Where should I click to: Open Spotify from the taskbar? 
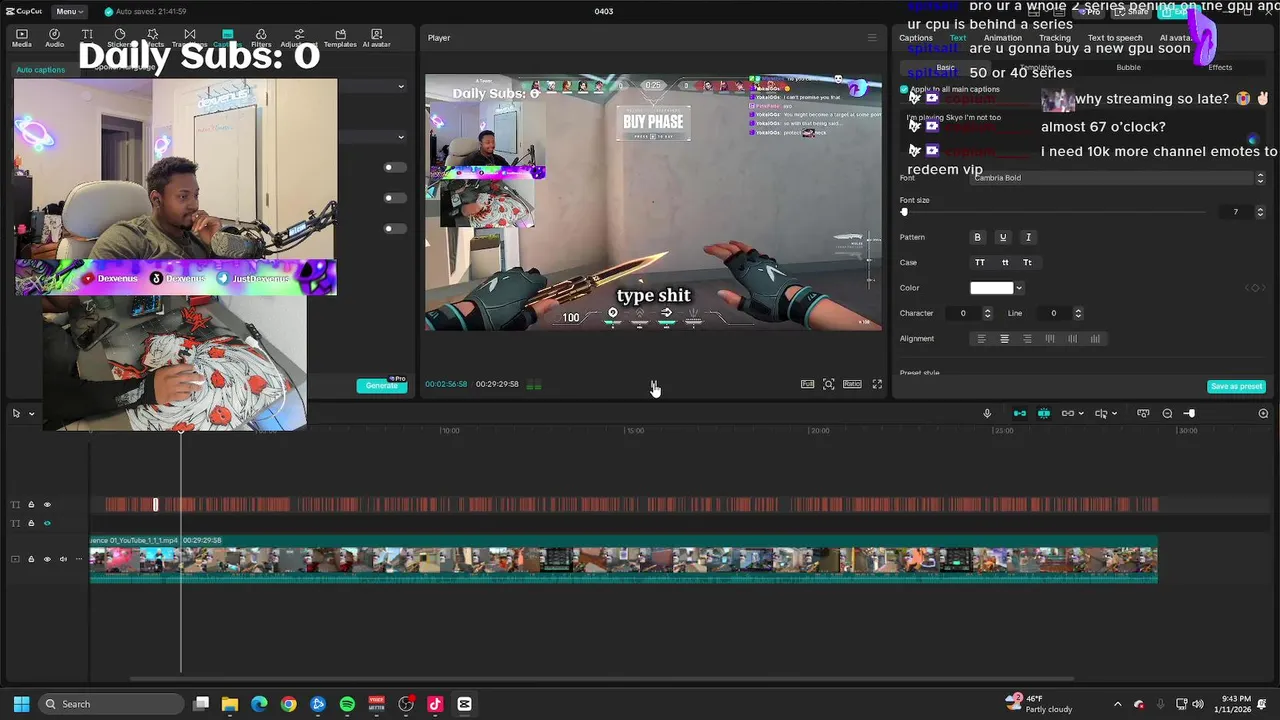point(347,704)
